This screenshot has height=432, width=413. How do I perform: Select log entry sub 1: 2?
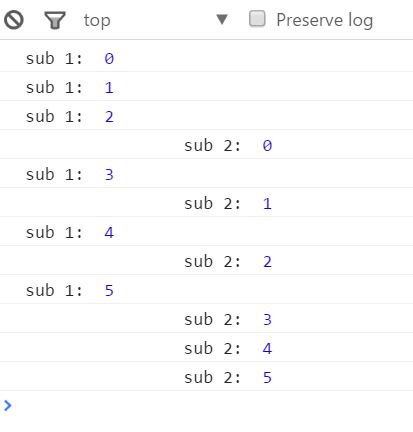tap(206, 116)
